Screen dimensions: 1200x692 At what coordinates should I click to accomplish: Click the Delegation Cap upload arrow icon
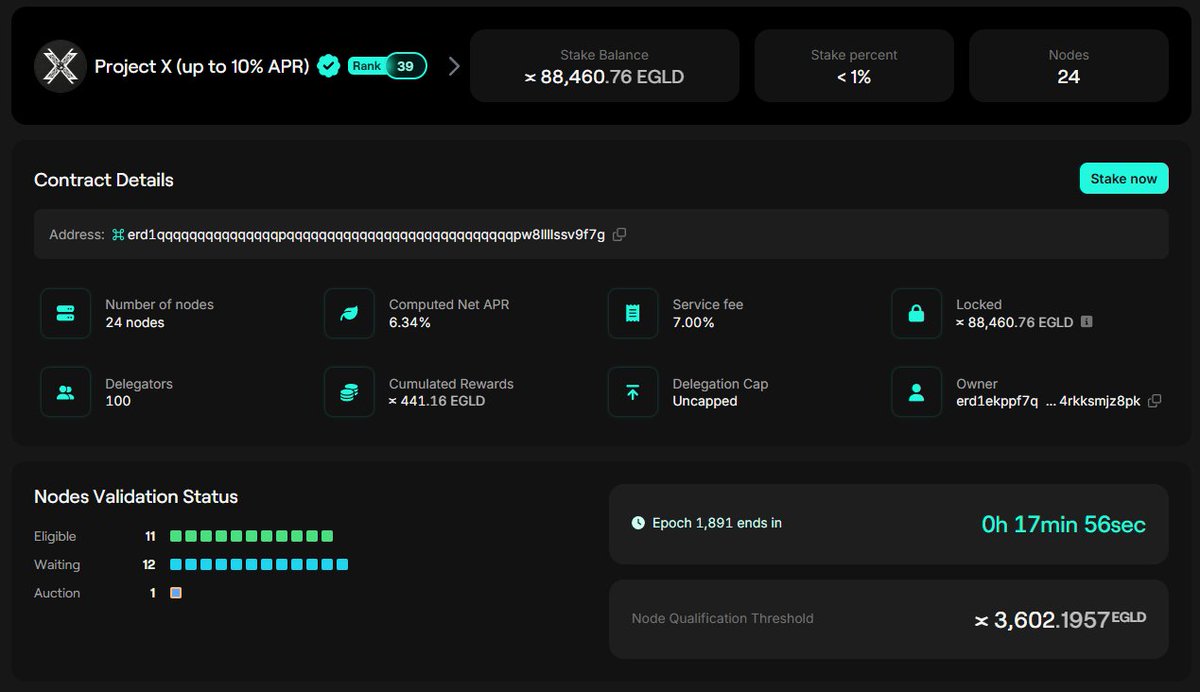coord(632,392)
